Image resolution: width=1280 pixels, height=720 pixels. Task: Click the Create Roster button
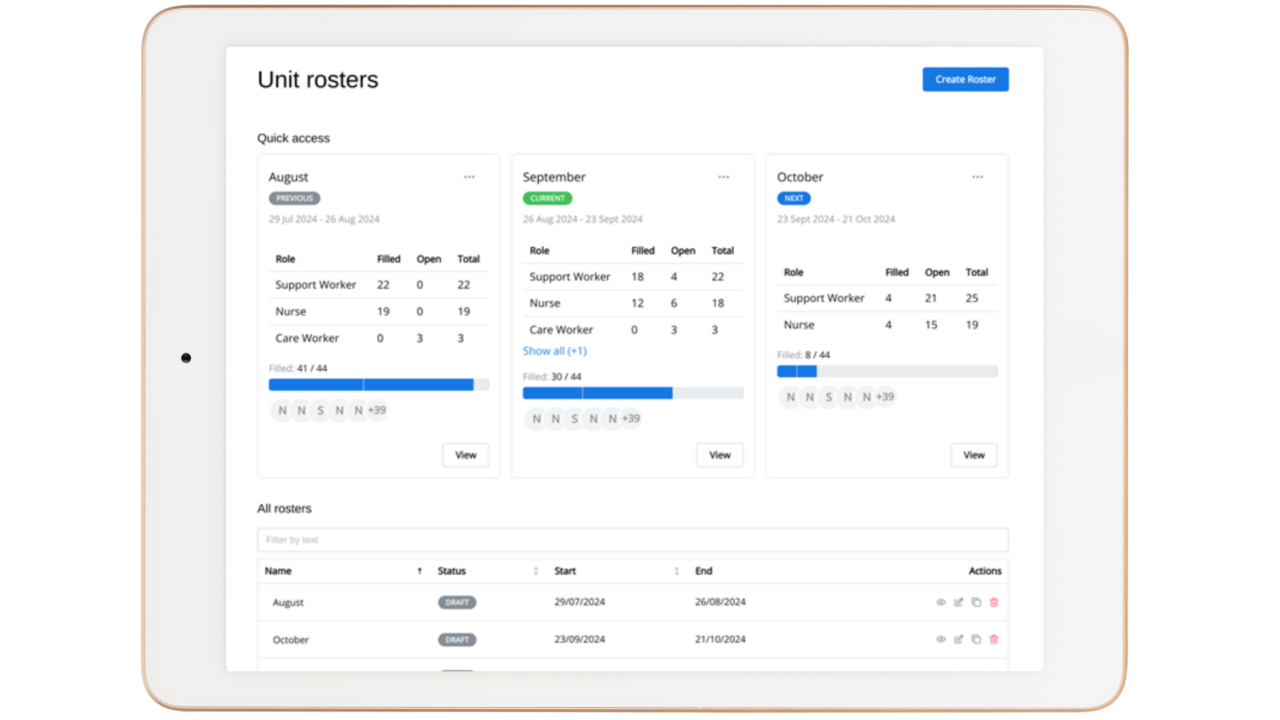point(965,79)
